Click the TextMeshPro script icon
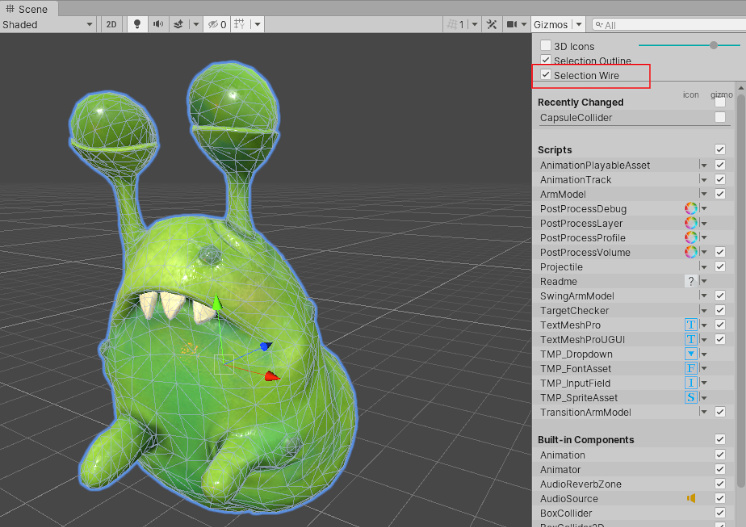Image resolution: width=746 pixels, height=527 pixels. [690, 325]
